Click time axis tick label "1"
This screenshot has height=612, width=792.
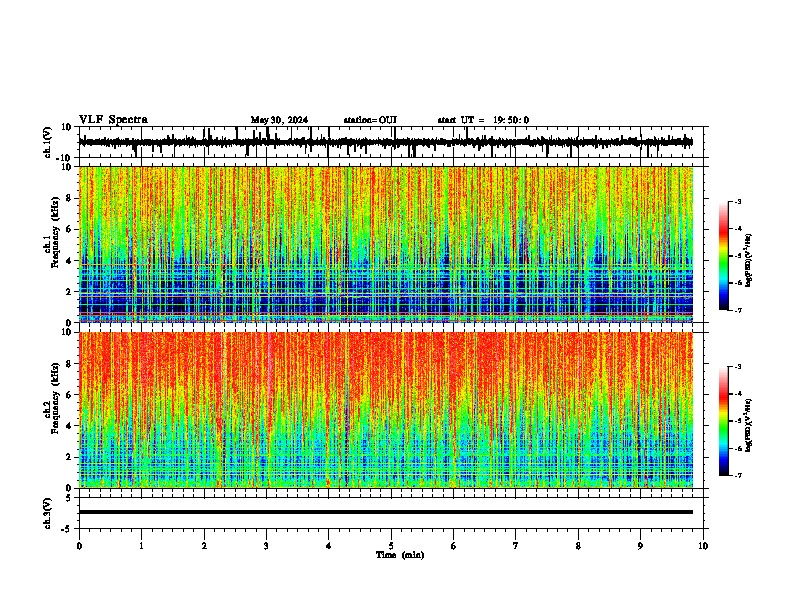pos(142,546)
